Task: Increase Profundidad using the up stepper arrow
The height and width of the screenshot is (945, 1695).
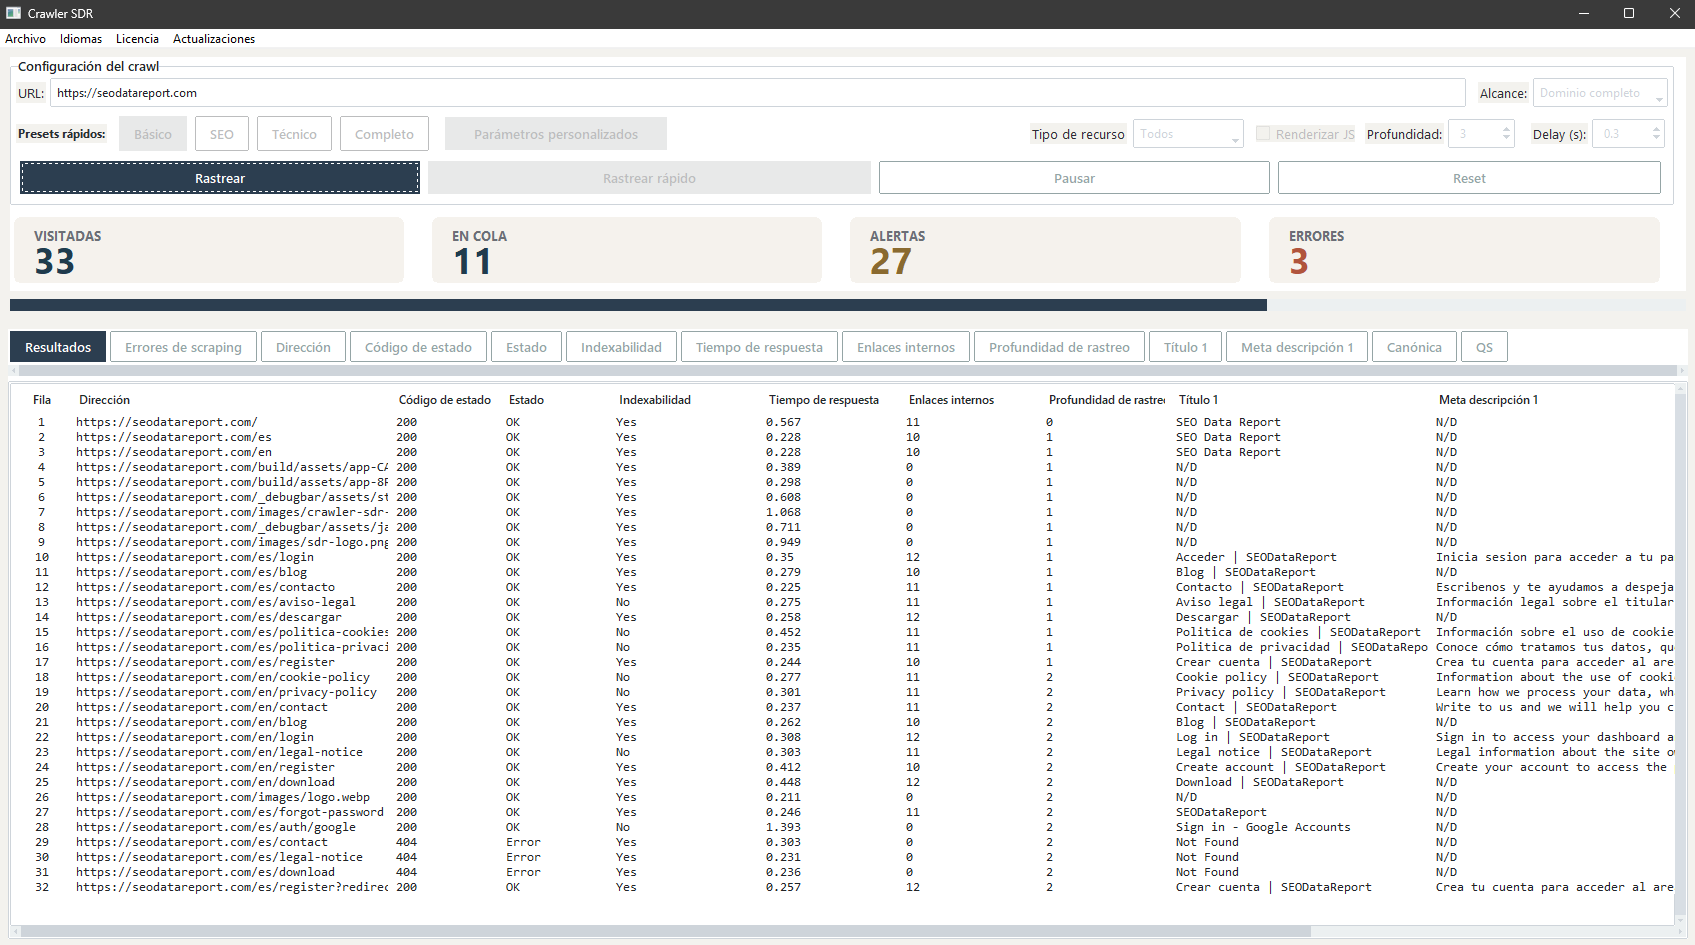Action: pos(1505,128)
